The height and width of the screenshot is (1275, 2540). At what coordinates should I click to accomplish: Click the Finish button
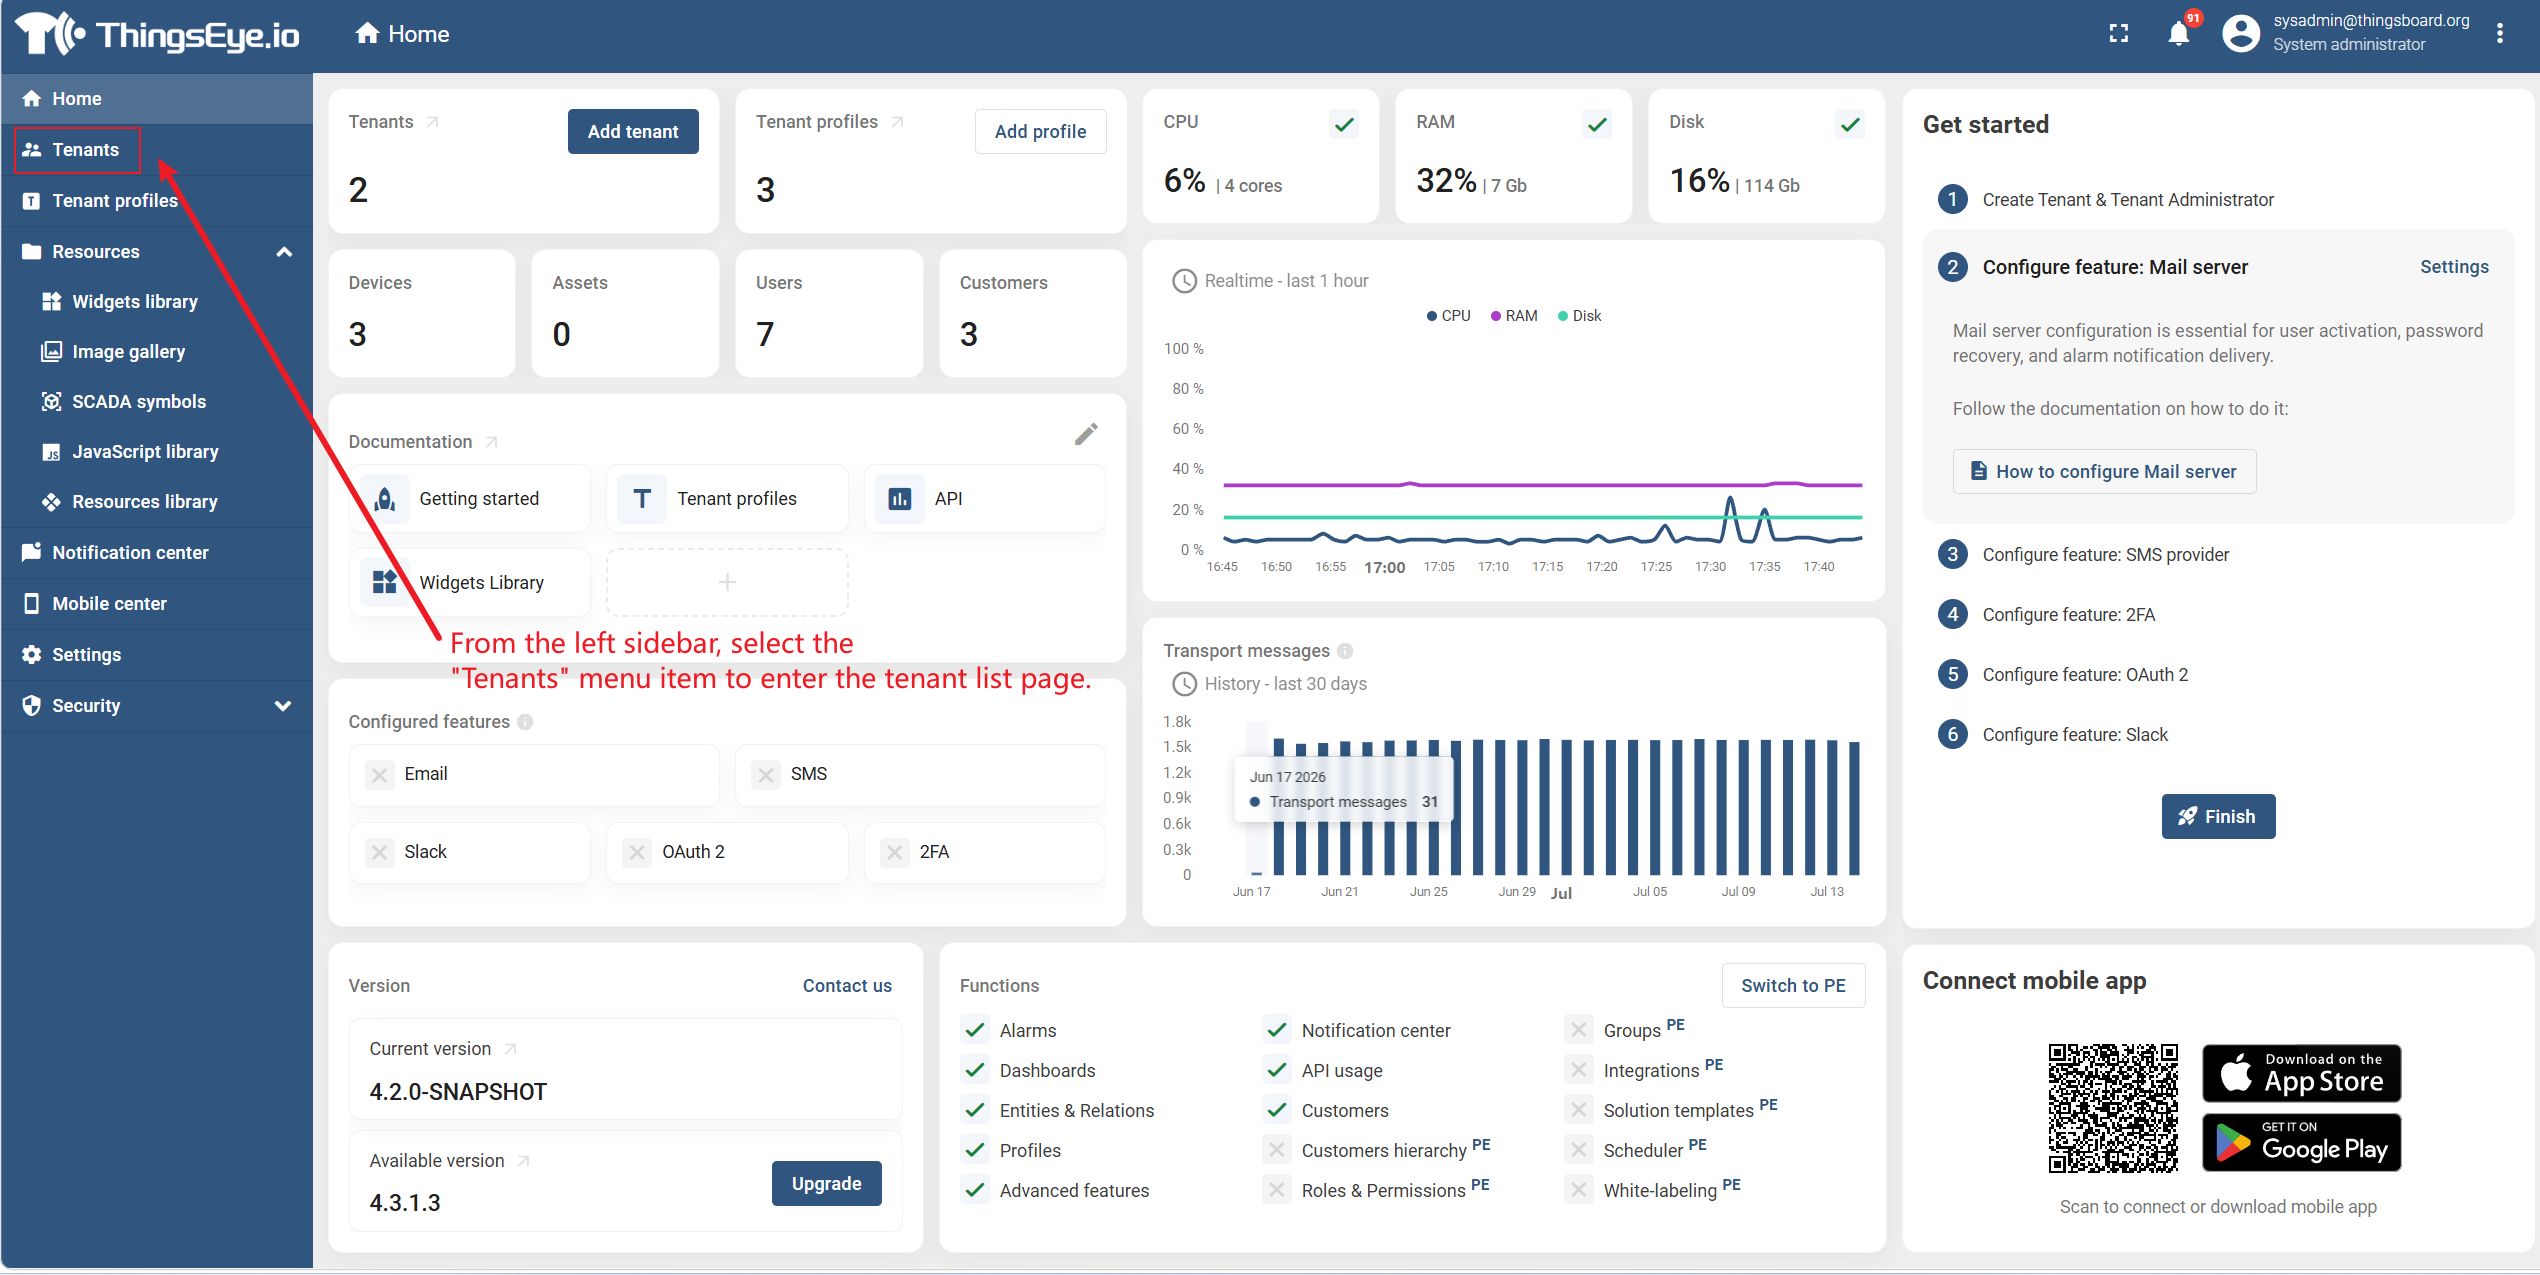(x=2218, y=817)
